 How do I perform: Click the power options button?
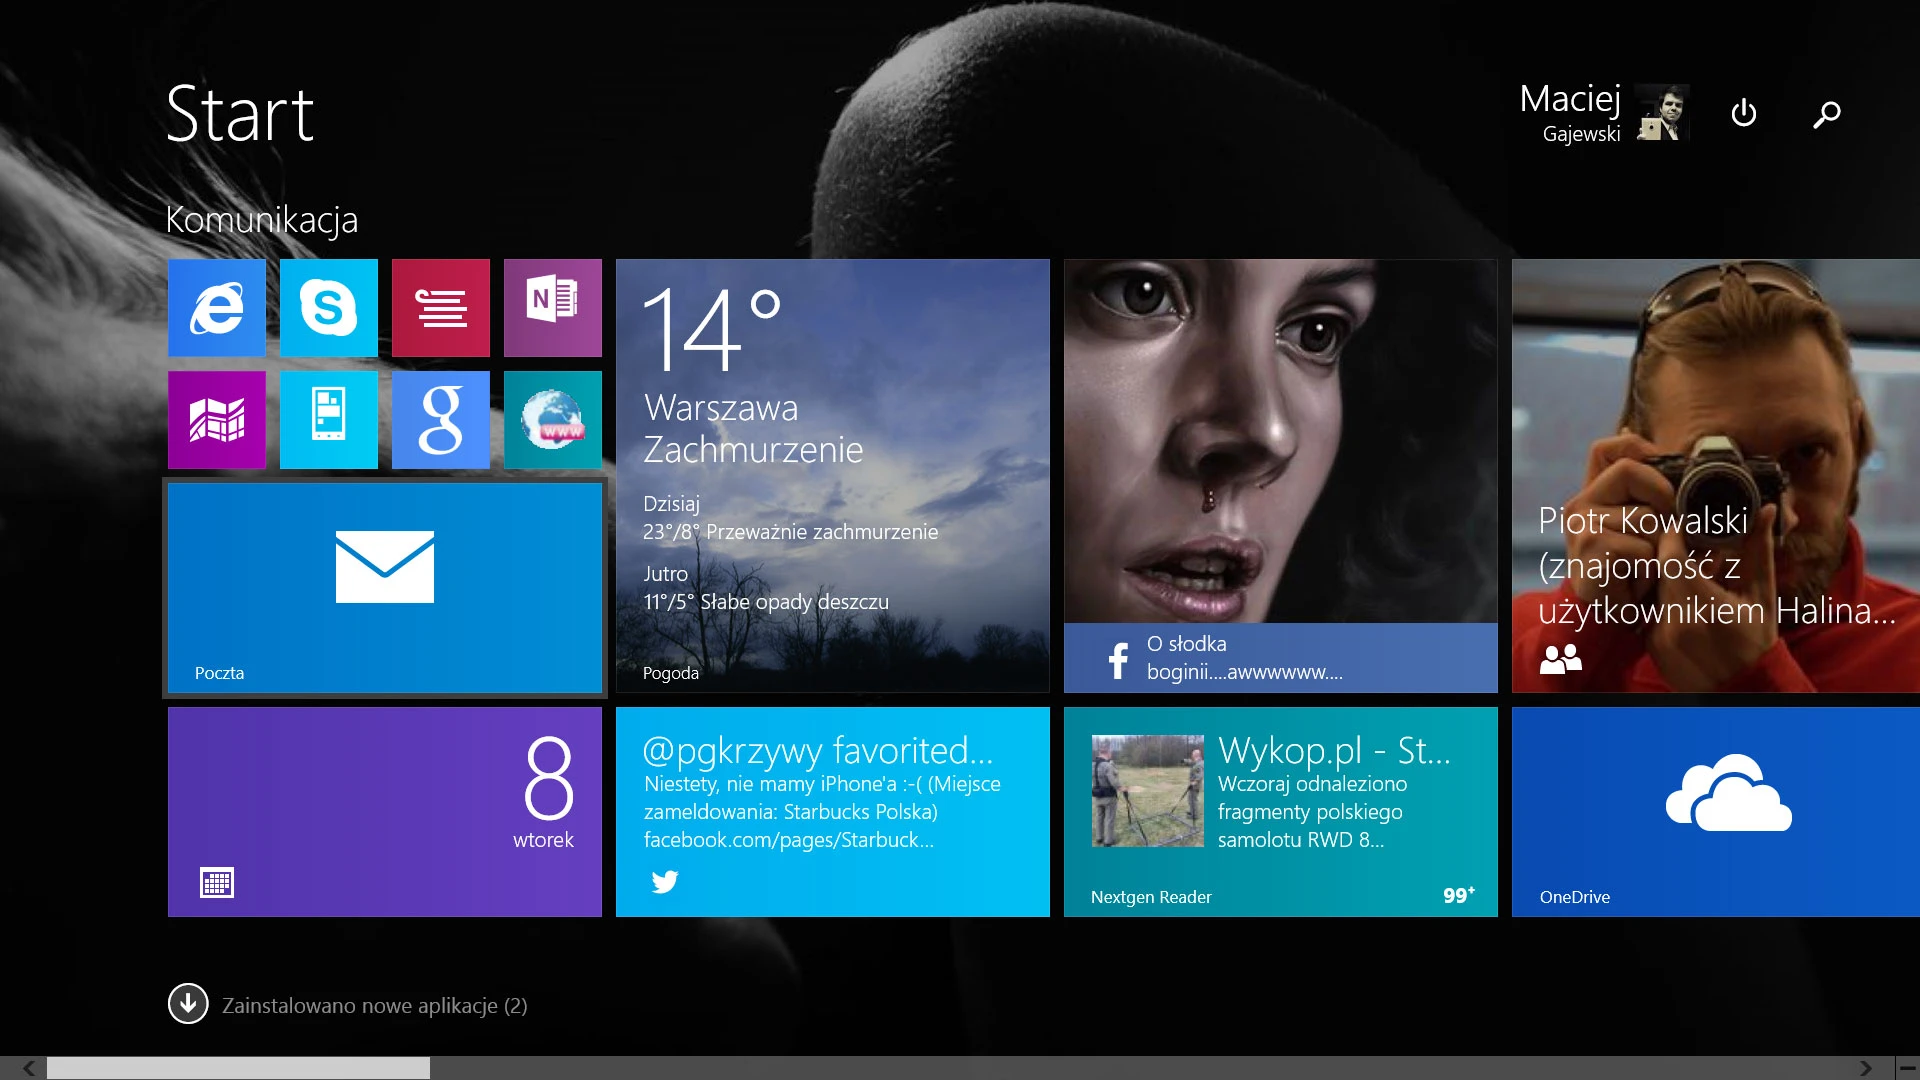(1744, 113)
